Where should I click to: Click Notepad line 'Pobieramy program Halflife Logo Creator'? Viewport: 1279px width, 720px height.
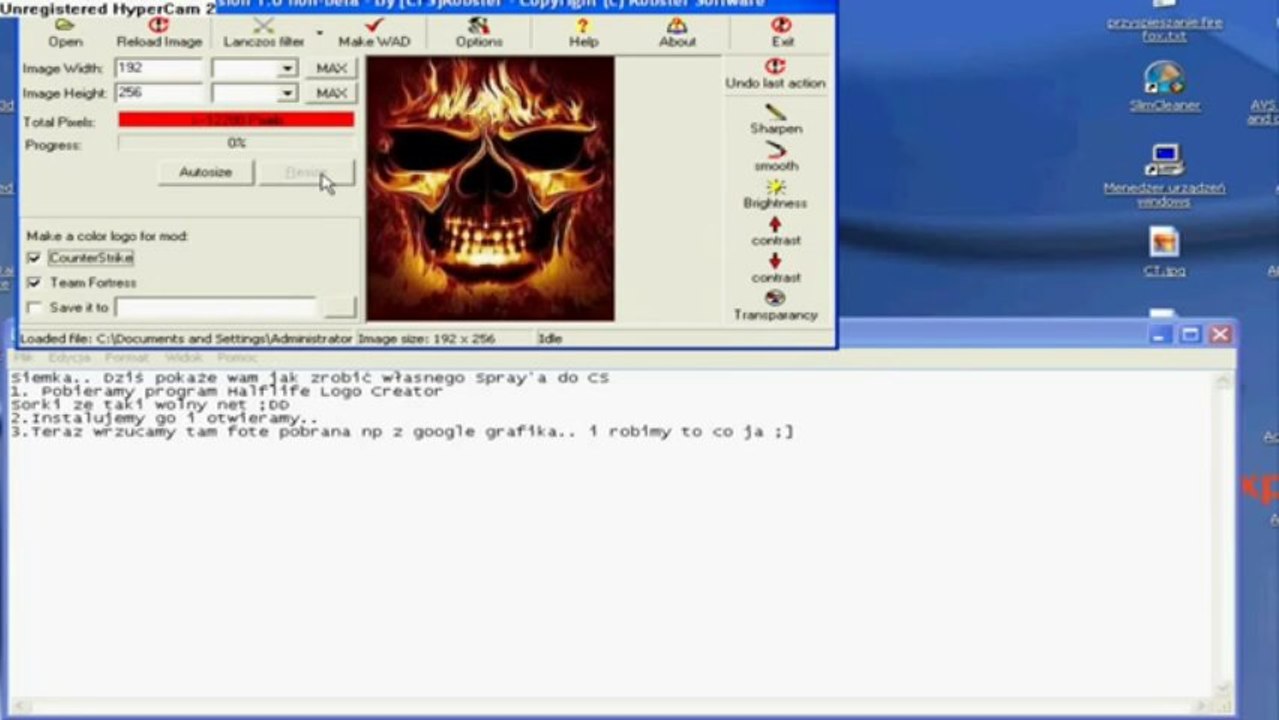(x=241, y=391)
